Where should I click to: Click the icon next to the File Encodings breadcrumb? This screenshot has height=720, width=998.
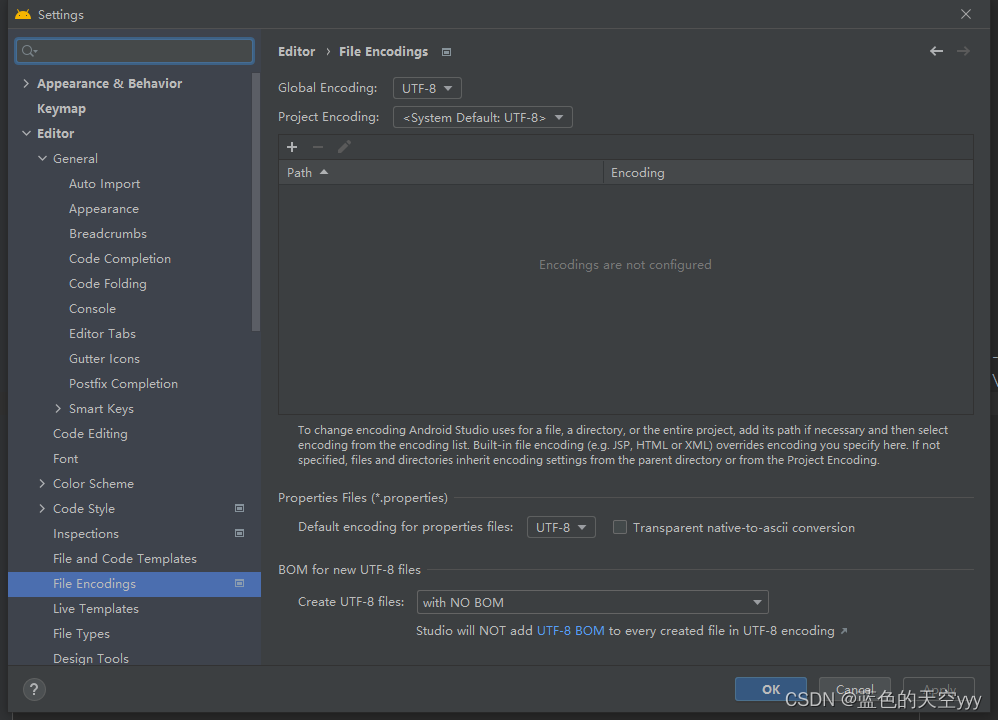click(x=446, y=51)
